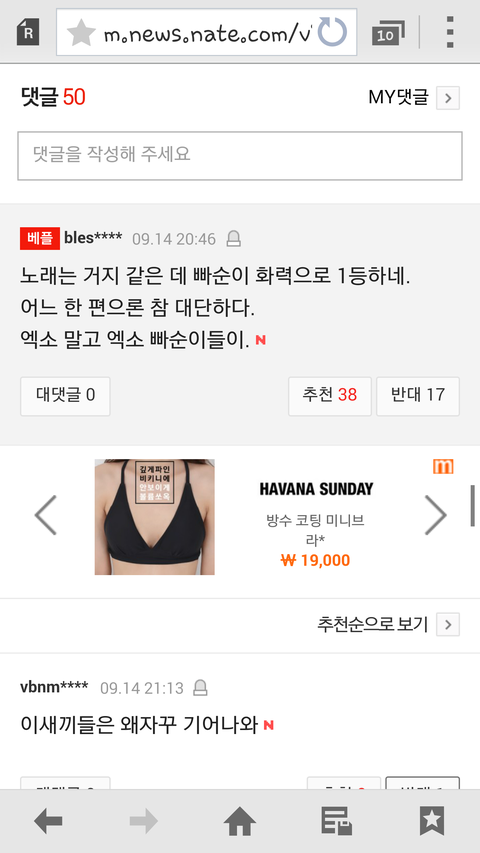
Task: Show previous ad with left chevron
Action: point(46,515)
